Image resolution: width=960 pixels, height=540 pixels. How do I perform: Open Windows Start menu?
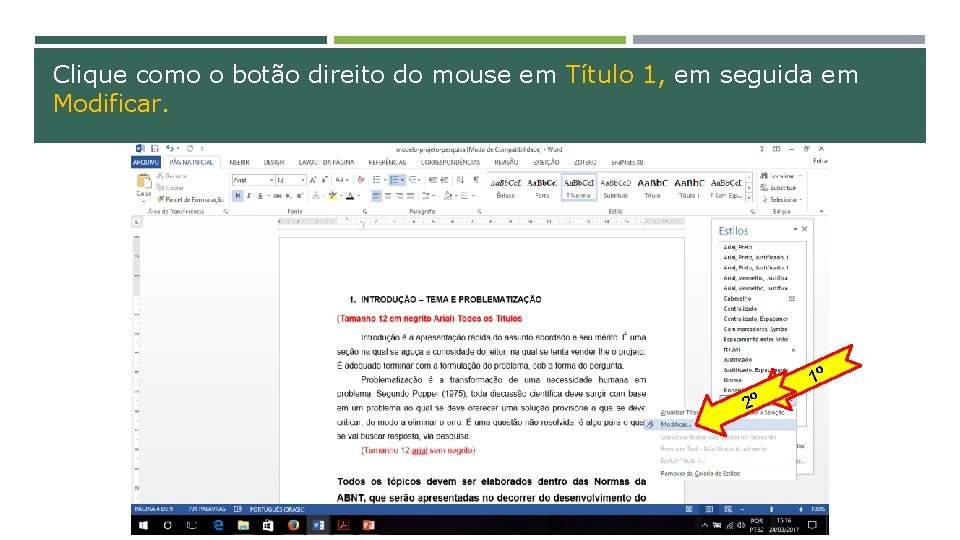[143, 525]
